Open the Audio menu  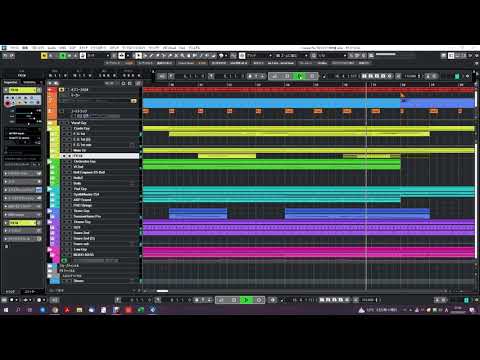(52, 48)
